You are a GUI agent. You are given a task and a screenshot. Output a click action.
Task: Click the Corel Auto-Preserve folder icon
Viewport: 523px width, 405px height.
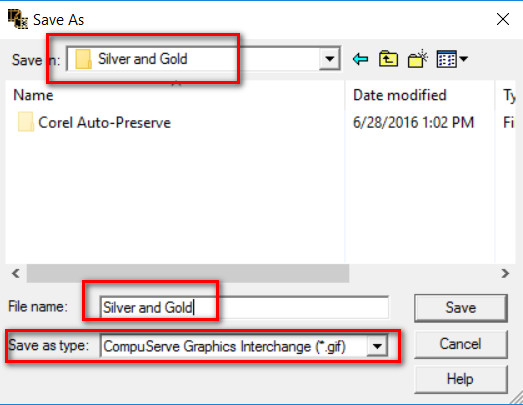tap(26, 122)
